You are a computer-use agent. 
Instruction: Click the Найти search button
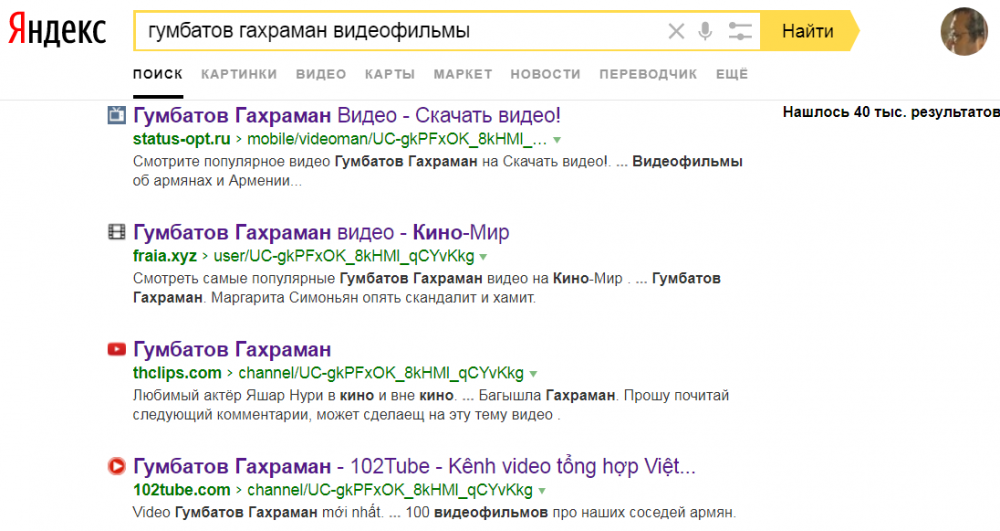tap(808, 31)
